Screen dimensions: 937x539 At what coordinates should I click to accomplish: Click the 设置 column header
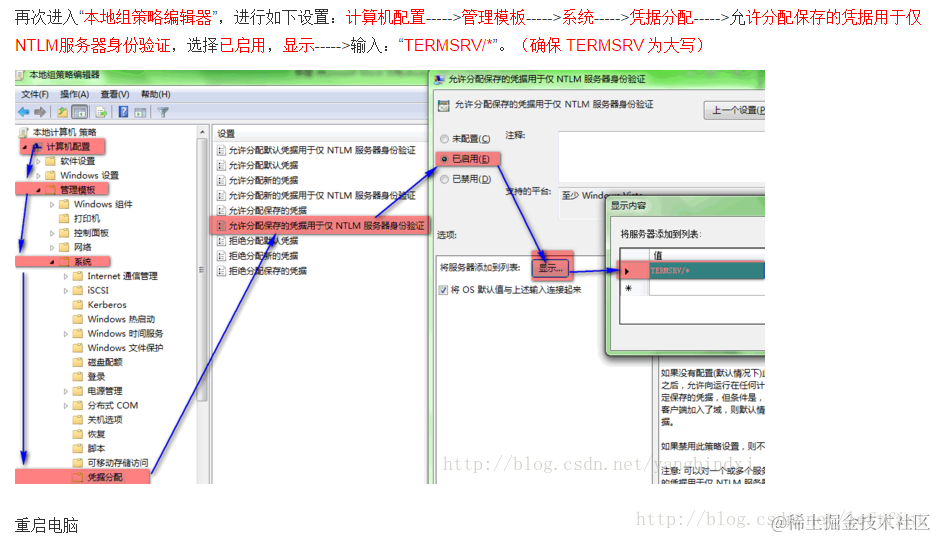pos(321,134)
